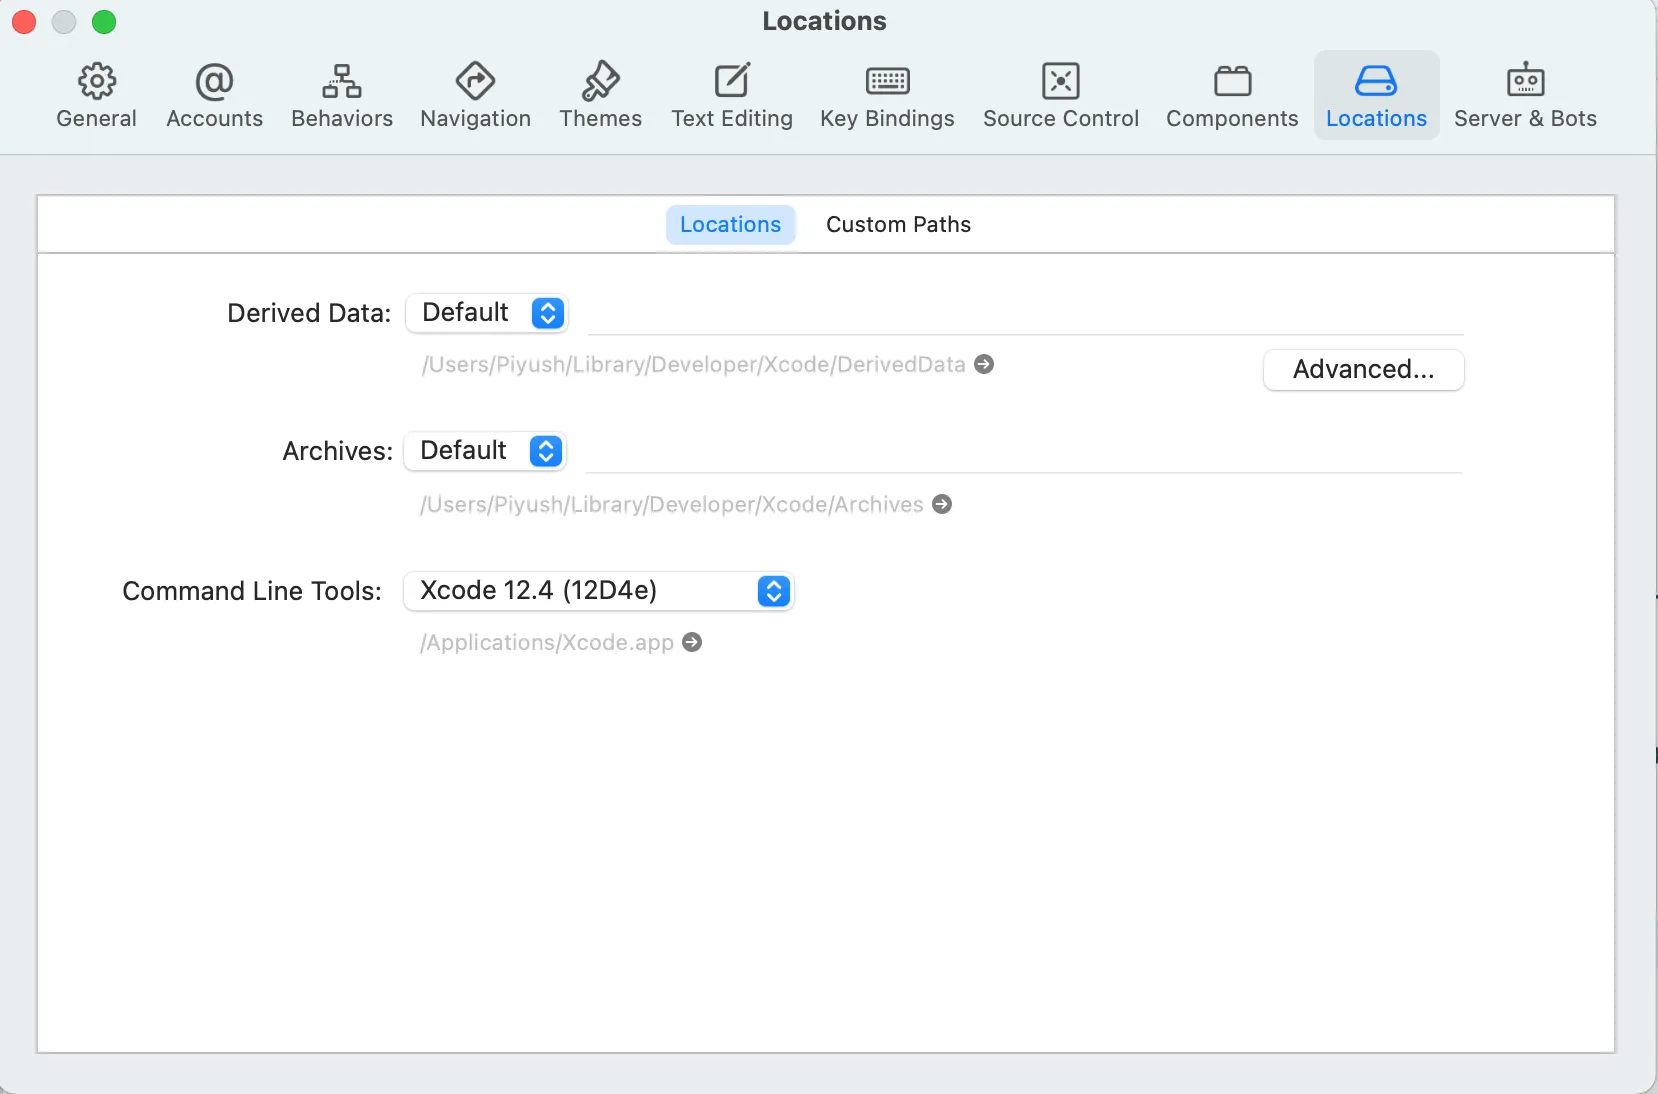Click the Derived Data label
1658x1094 pixels.
(x=309, y=313)
